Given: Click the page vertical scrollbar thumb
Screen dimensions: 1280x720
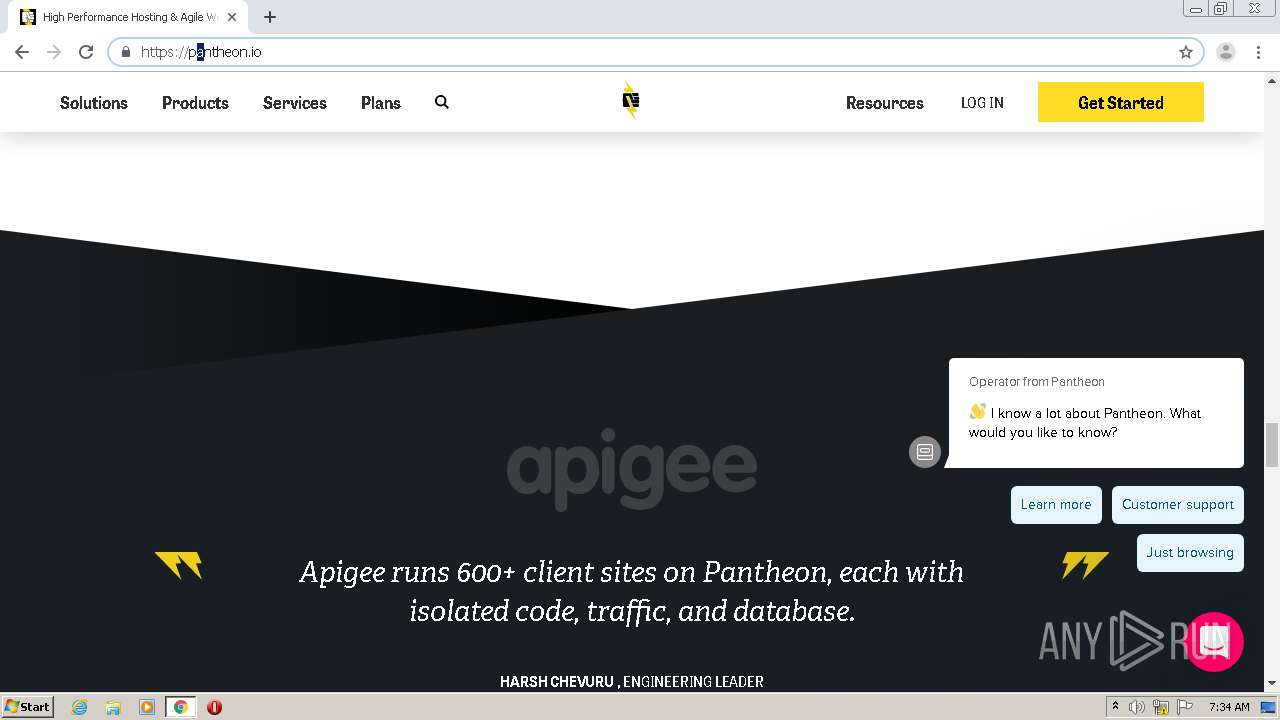Looking at the screenshot, I should click(x=1272, y=444).
